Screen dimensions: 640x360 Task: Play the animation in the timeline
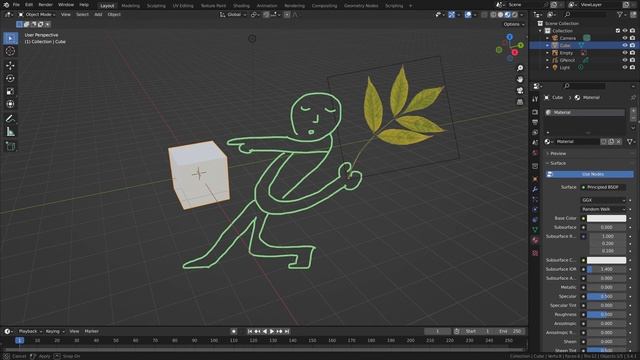272,331
